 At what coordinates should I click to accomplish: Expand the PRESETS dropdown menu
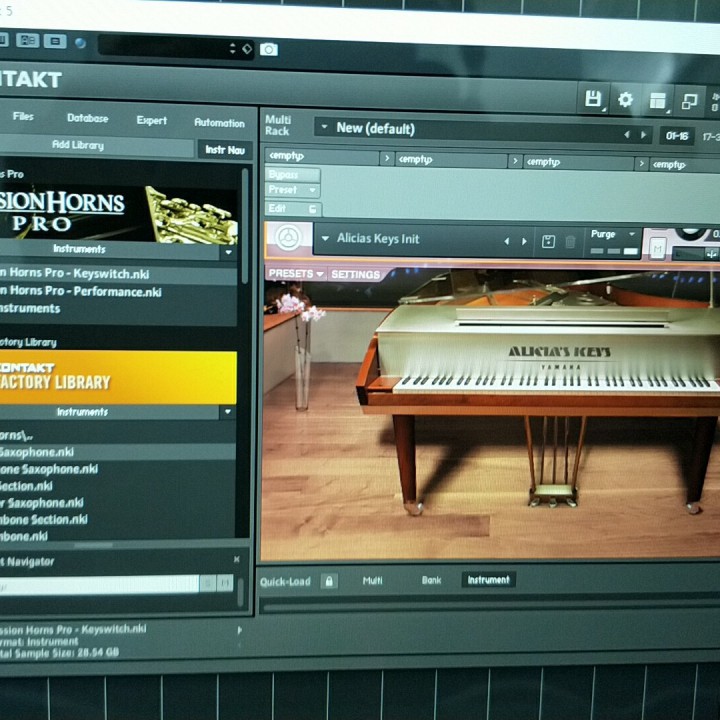tap(295, 273)
